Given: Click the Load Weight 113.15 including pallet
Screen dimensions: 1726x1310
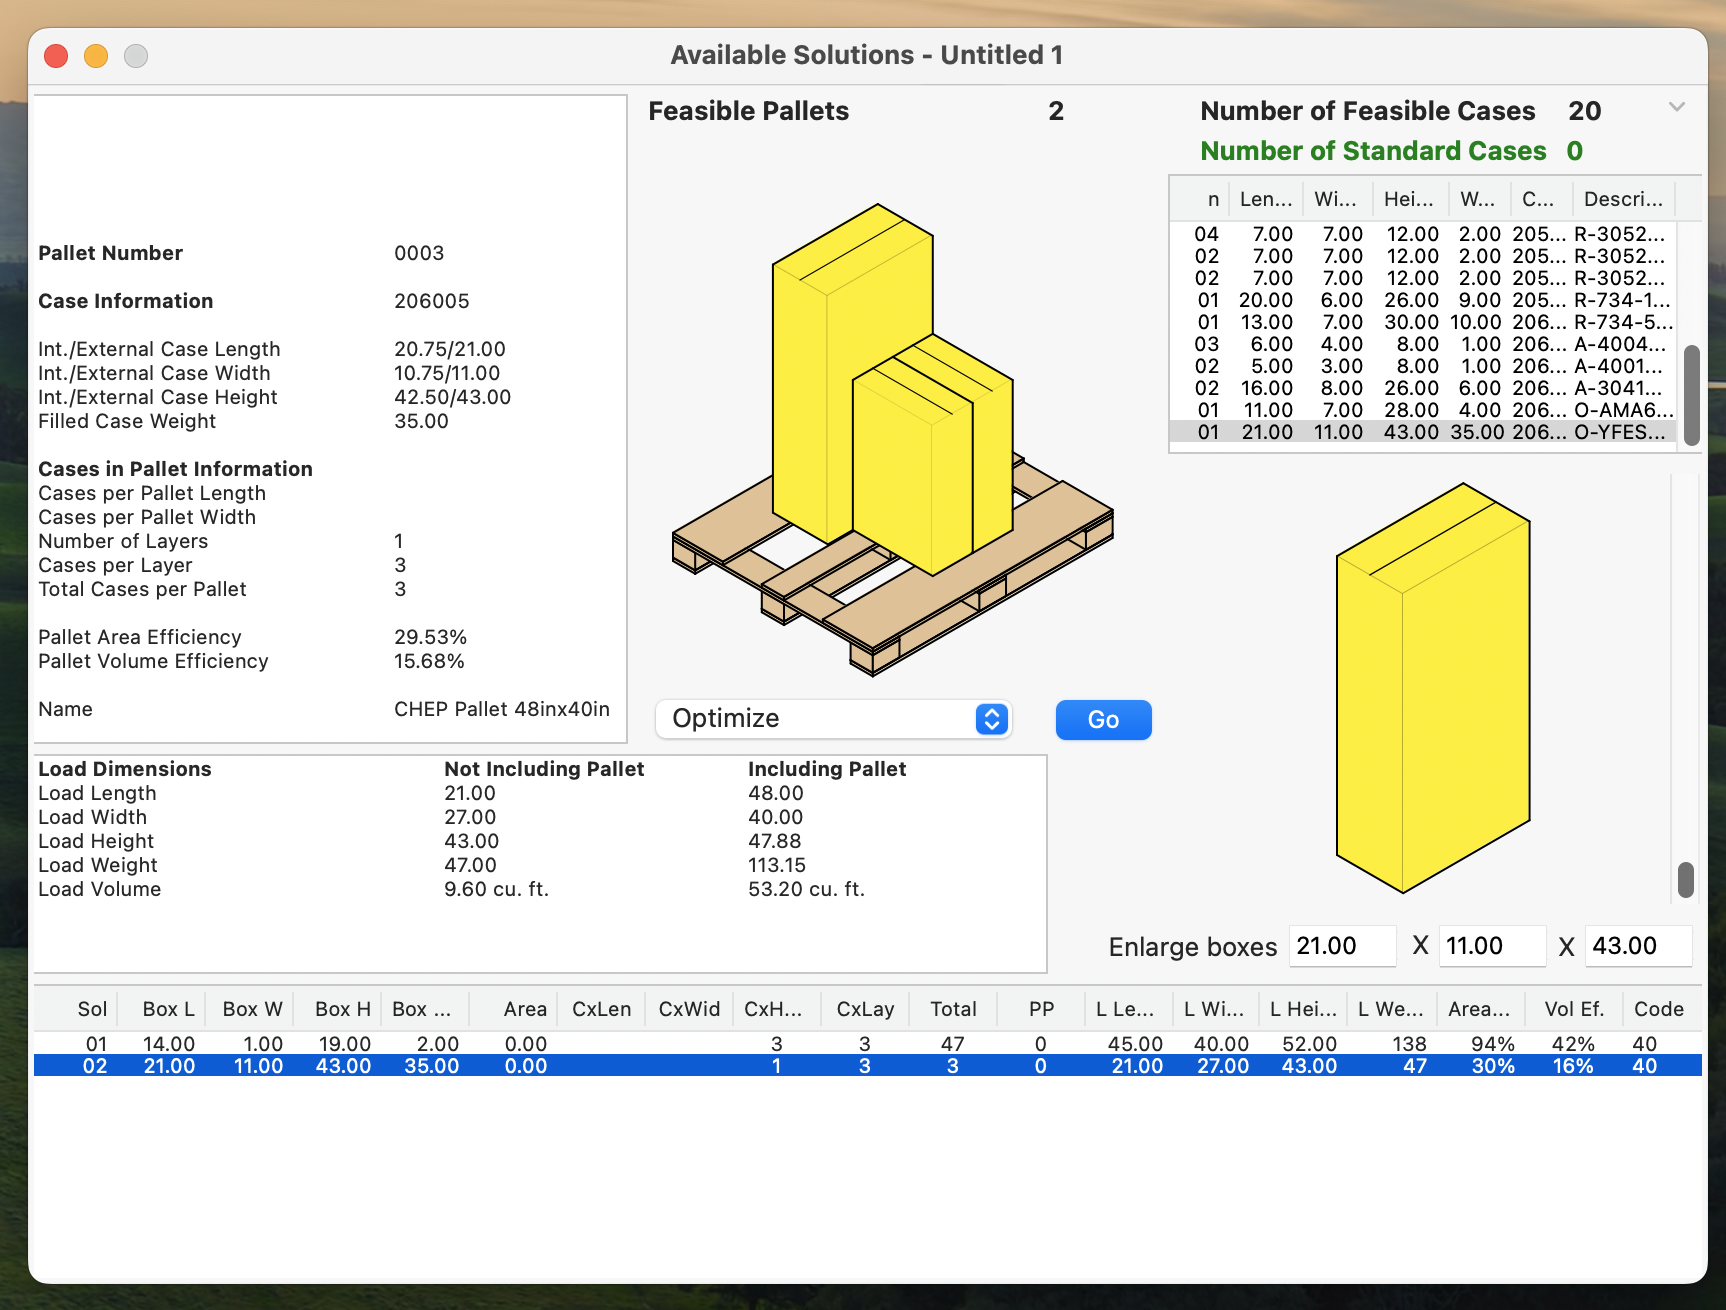Looking at the screenshot, I should click(776, 865).
